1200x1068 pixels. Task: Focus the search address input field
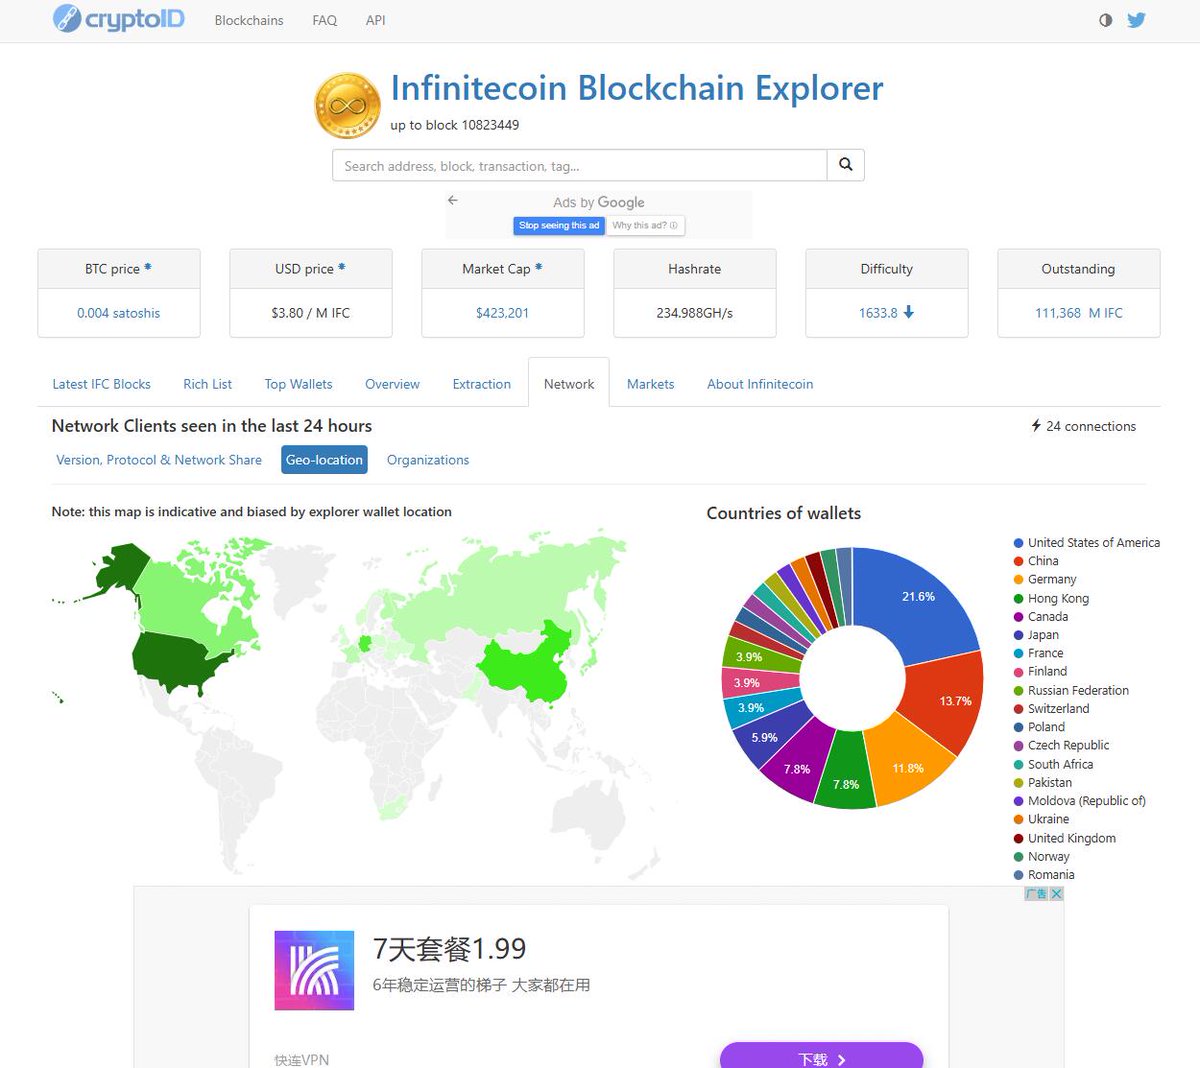[580, 165]
